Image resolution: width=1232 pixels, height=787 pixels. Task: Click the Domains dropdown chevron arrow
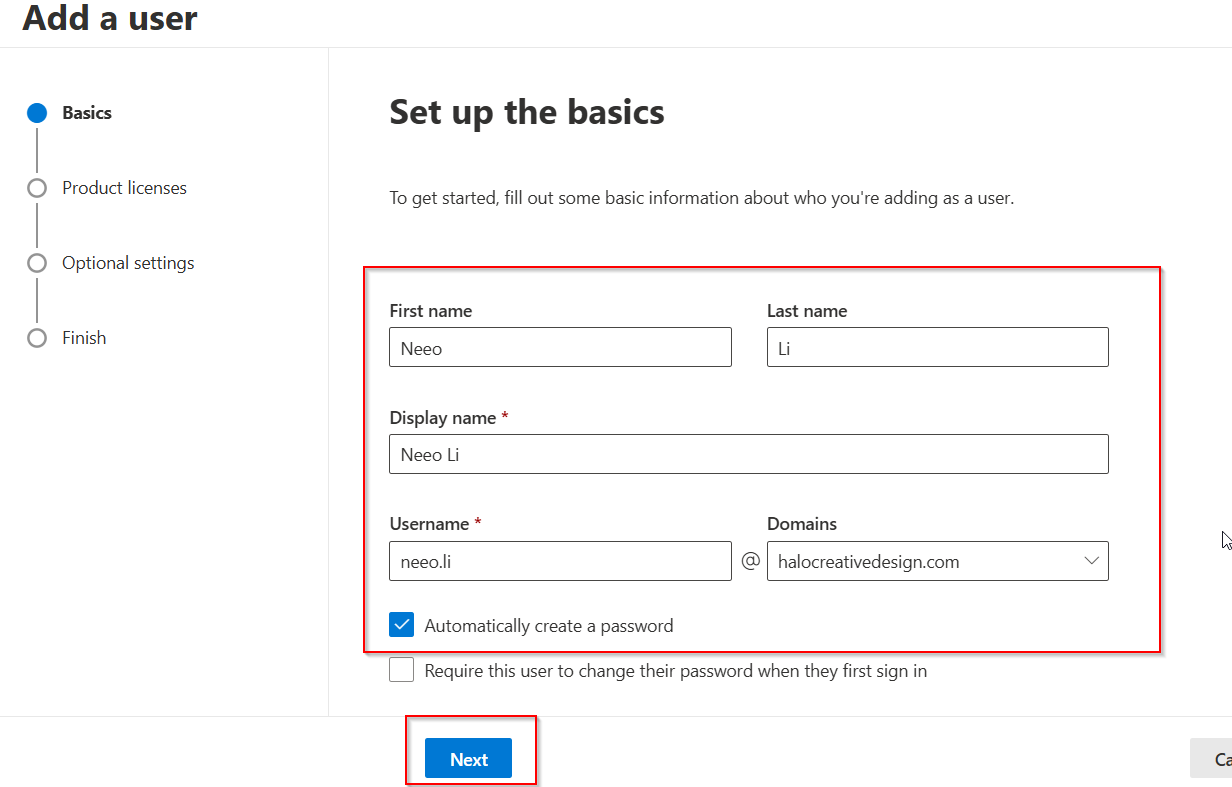(x=1091, y=561)
